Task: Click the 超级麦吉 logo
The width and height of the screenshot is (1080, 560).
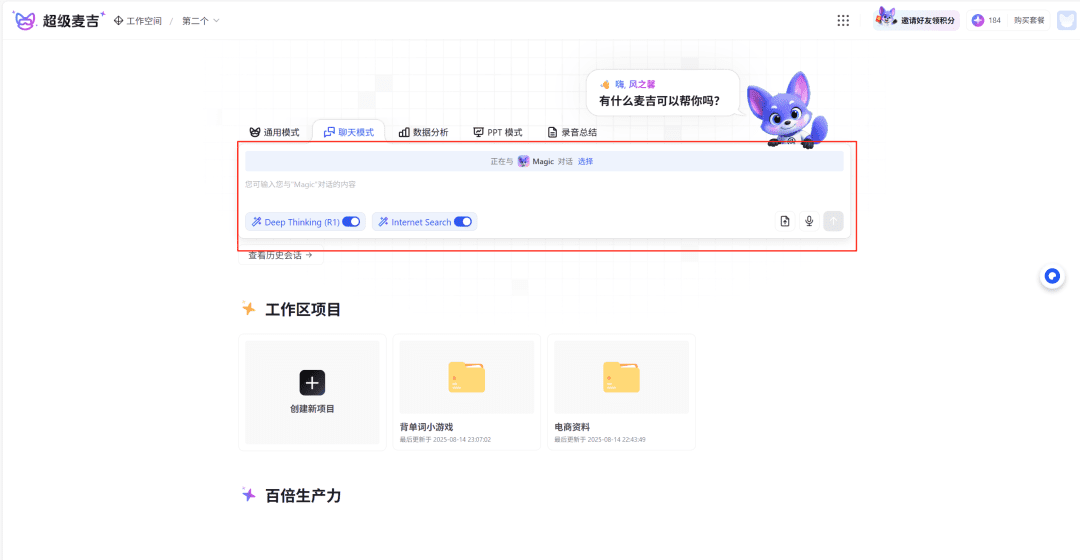Action: pyautogui.click(x=58, y=20)
